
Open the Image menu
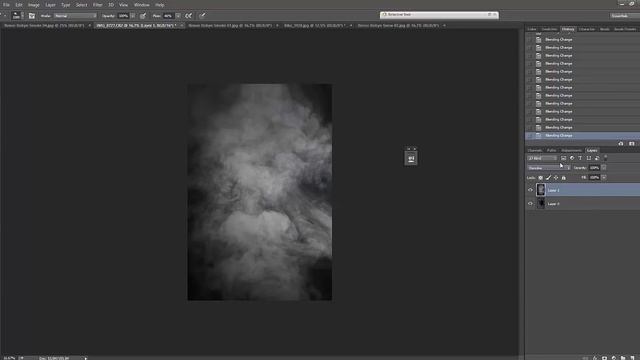[34, 5]
